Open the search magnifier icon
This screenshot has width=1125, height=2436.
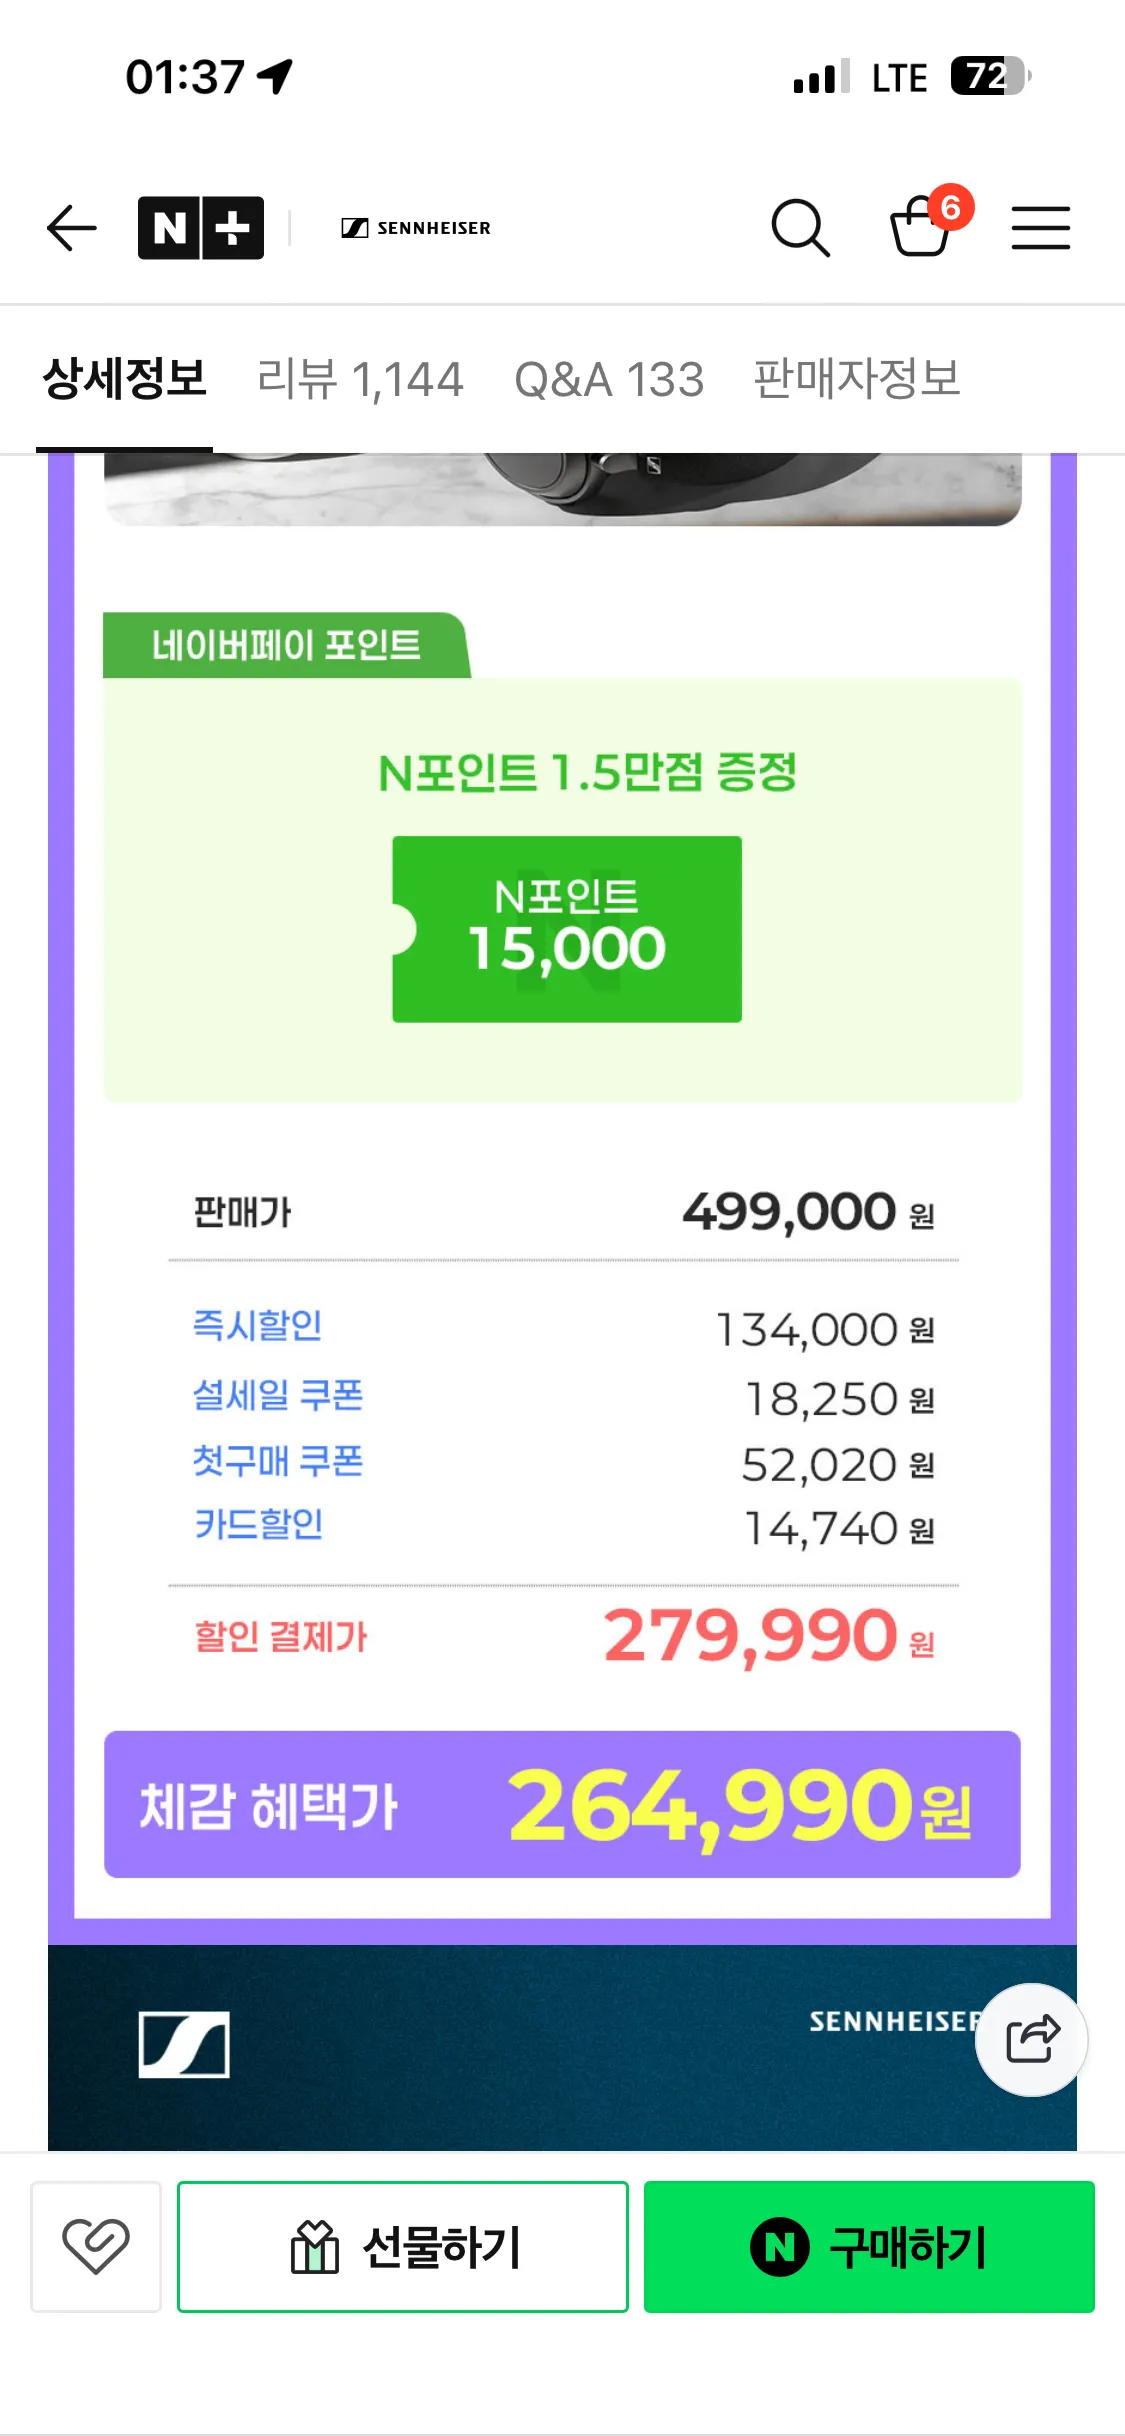(800, 228)
